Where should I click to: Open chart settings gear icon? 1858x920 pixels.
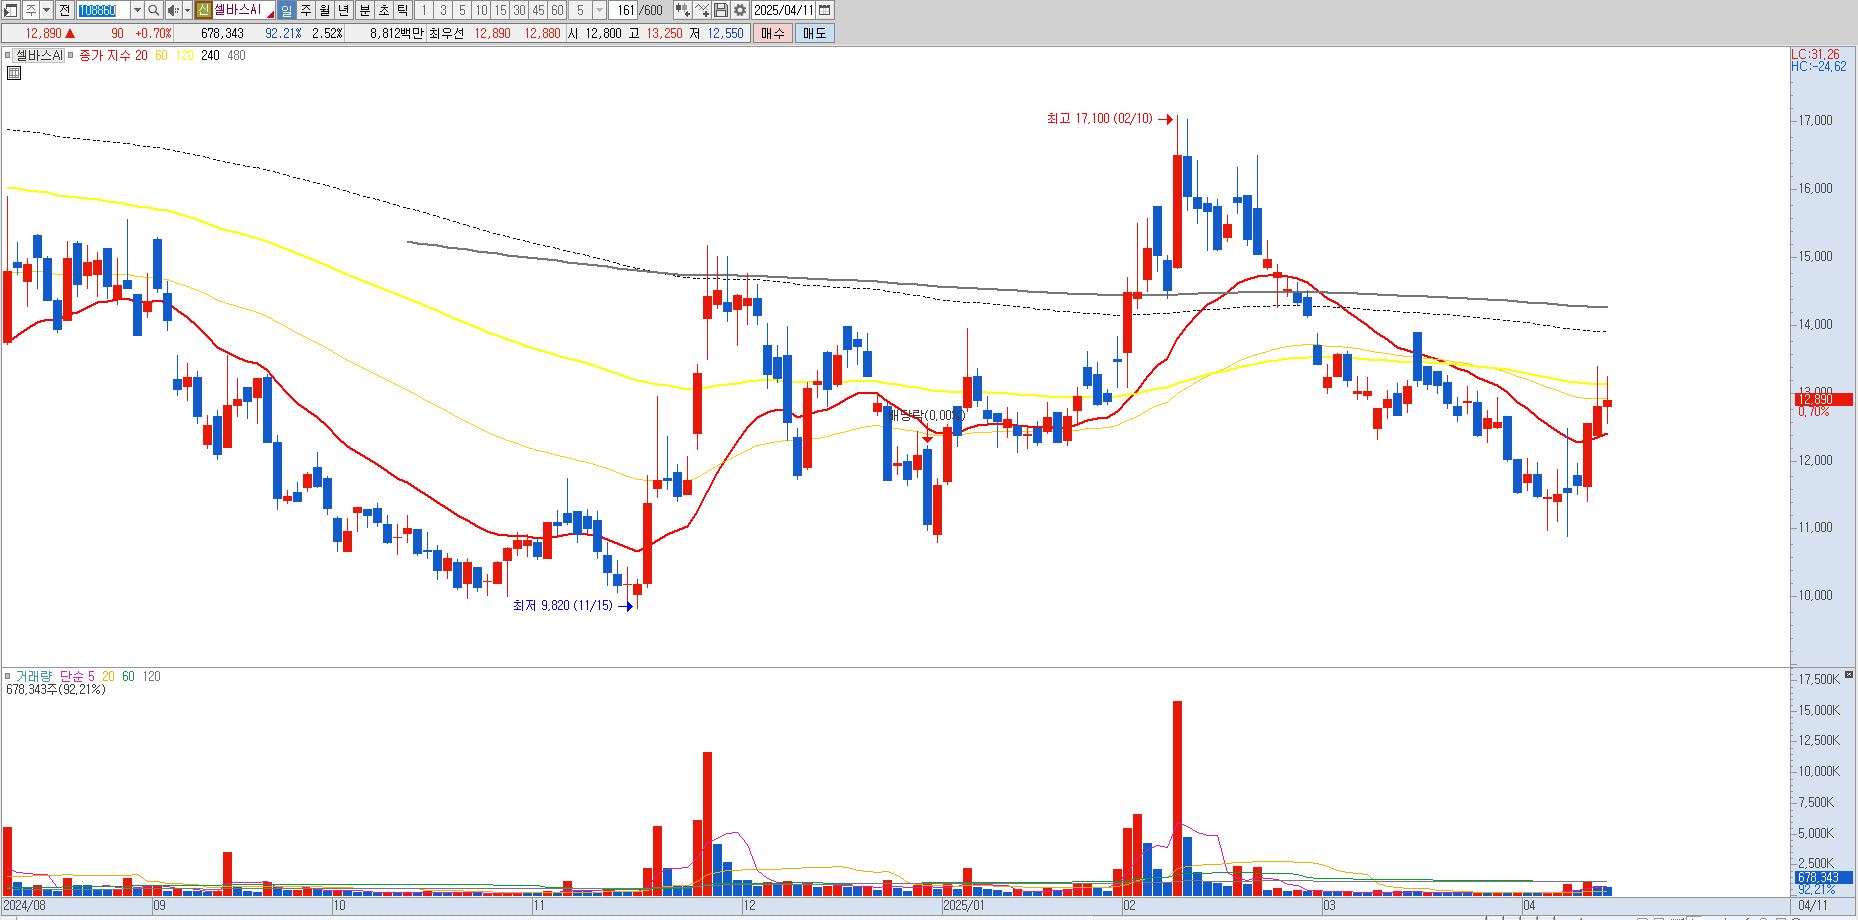click(740, 10)
